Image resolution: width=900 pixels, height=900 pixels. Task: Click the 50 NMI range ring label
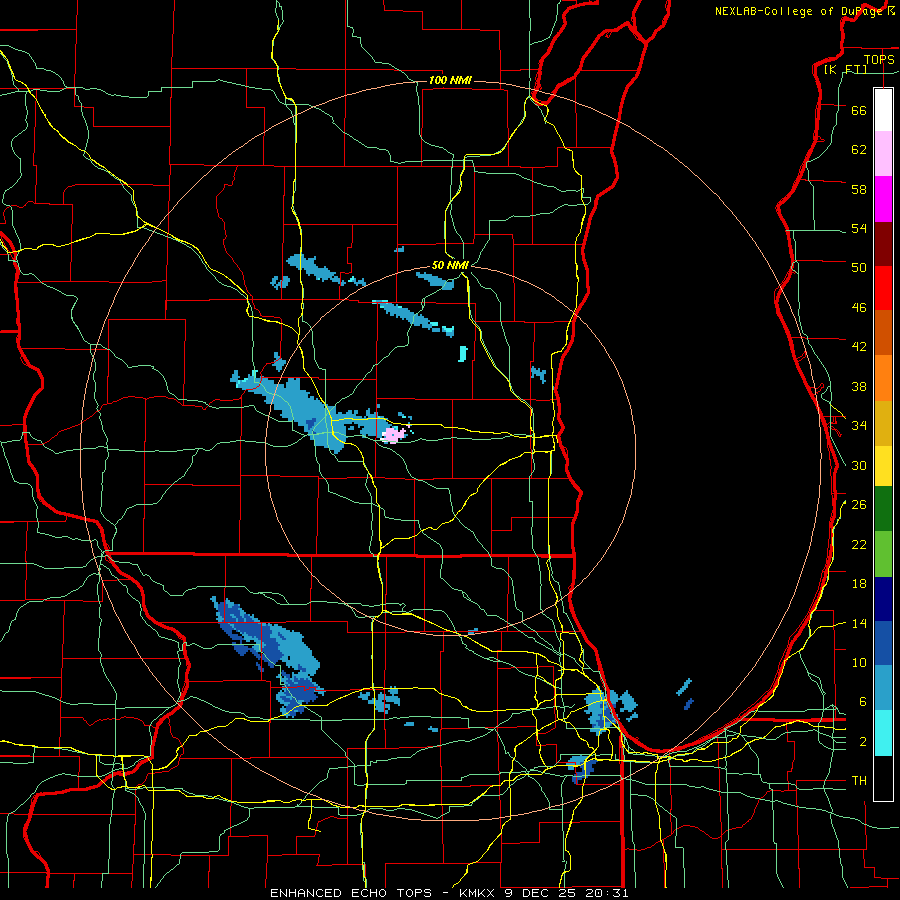[450, 265]
